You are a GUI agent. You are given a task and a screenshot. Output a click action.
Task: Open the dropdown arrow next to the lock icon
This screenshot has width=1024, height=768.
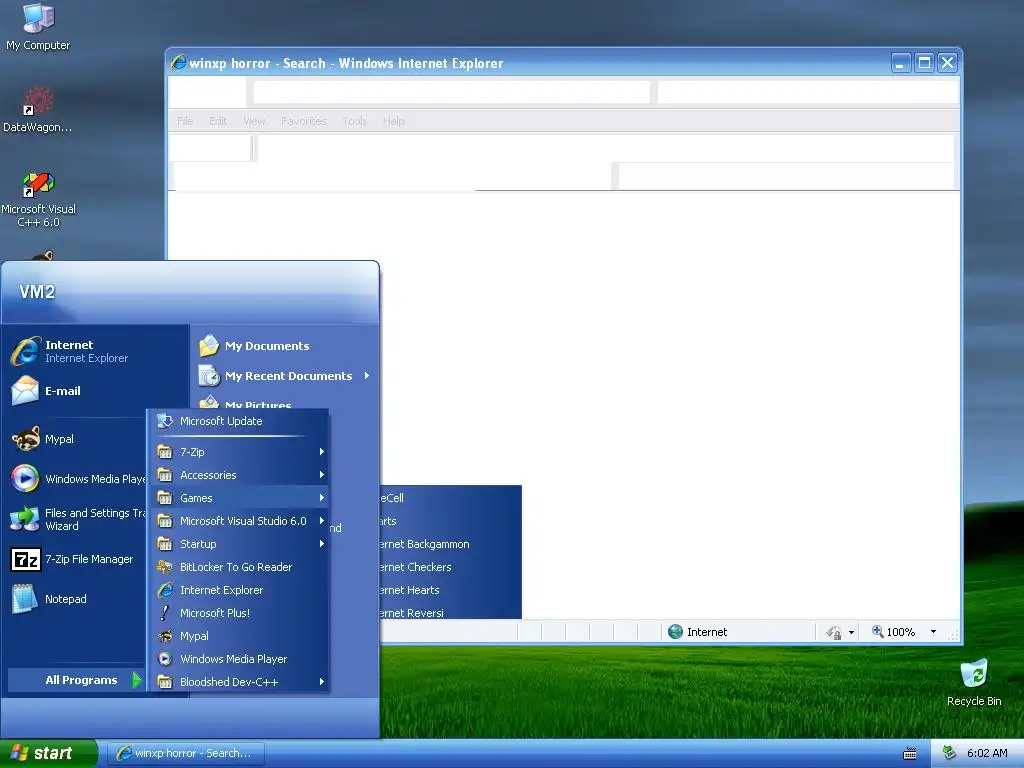tap(851, 632)
